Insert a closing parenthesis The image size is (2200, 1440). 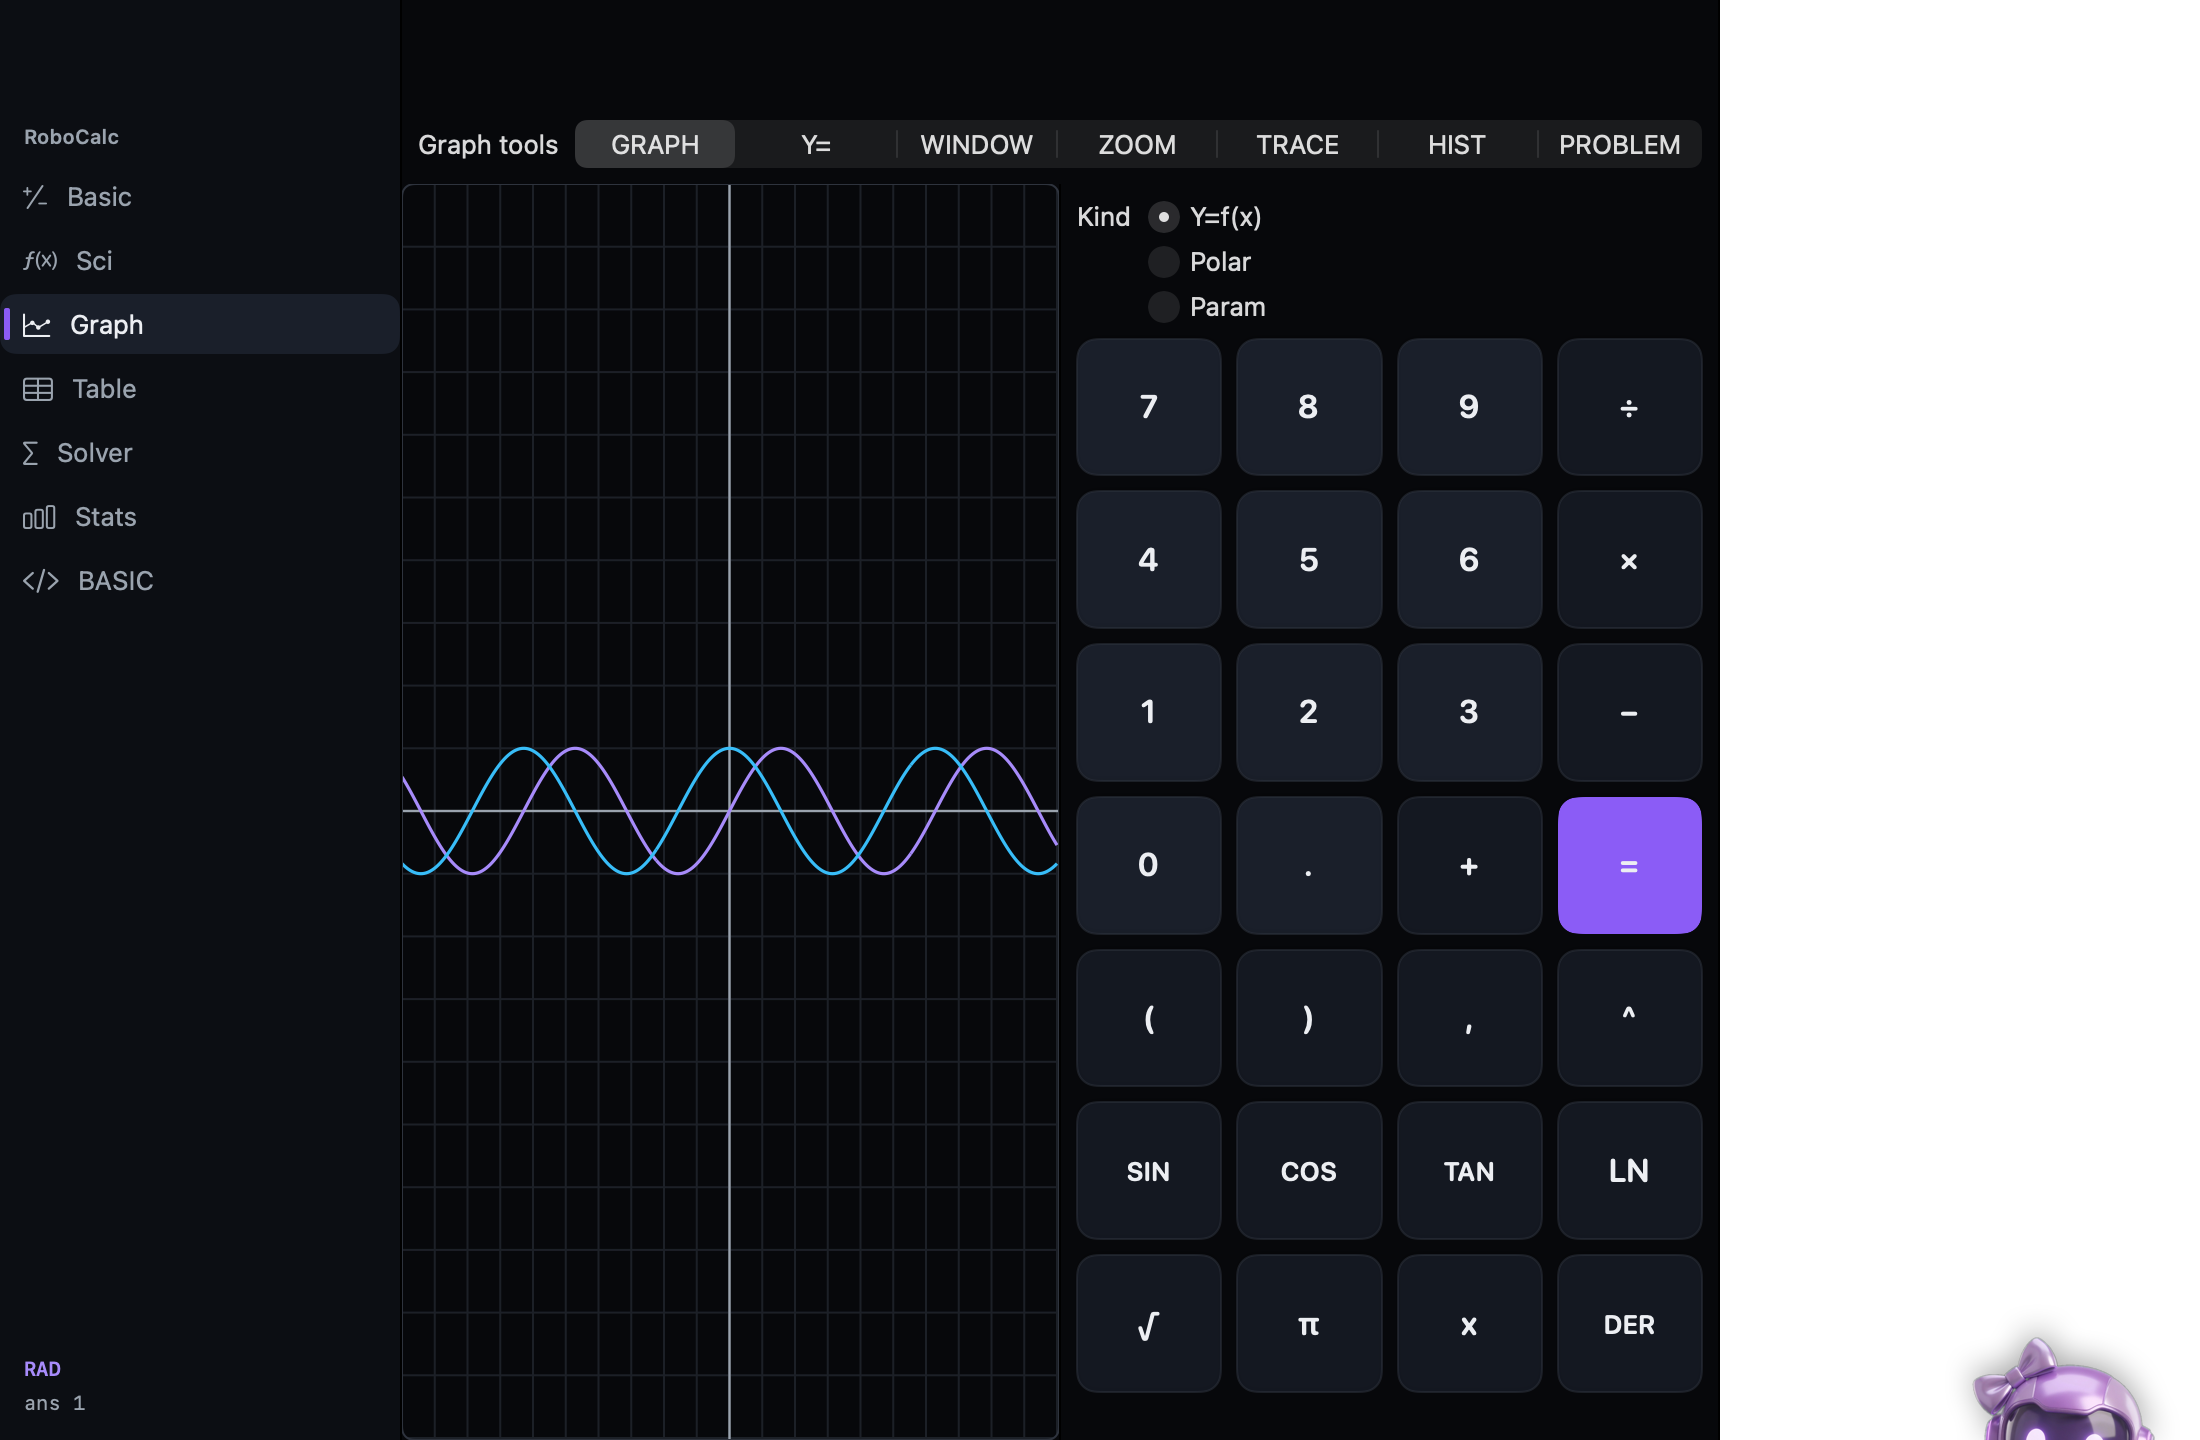(1309, 1018)
